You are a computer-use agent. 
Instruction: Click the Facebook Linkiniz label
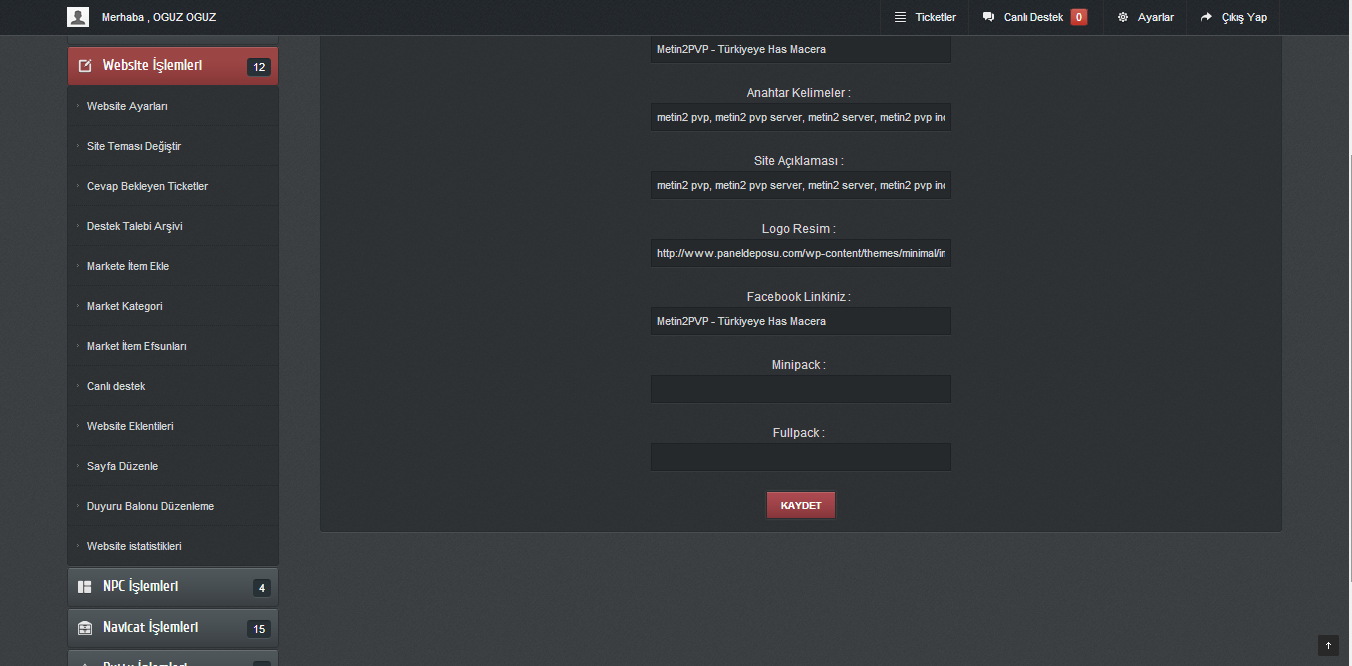click(799, 297)
